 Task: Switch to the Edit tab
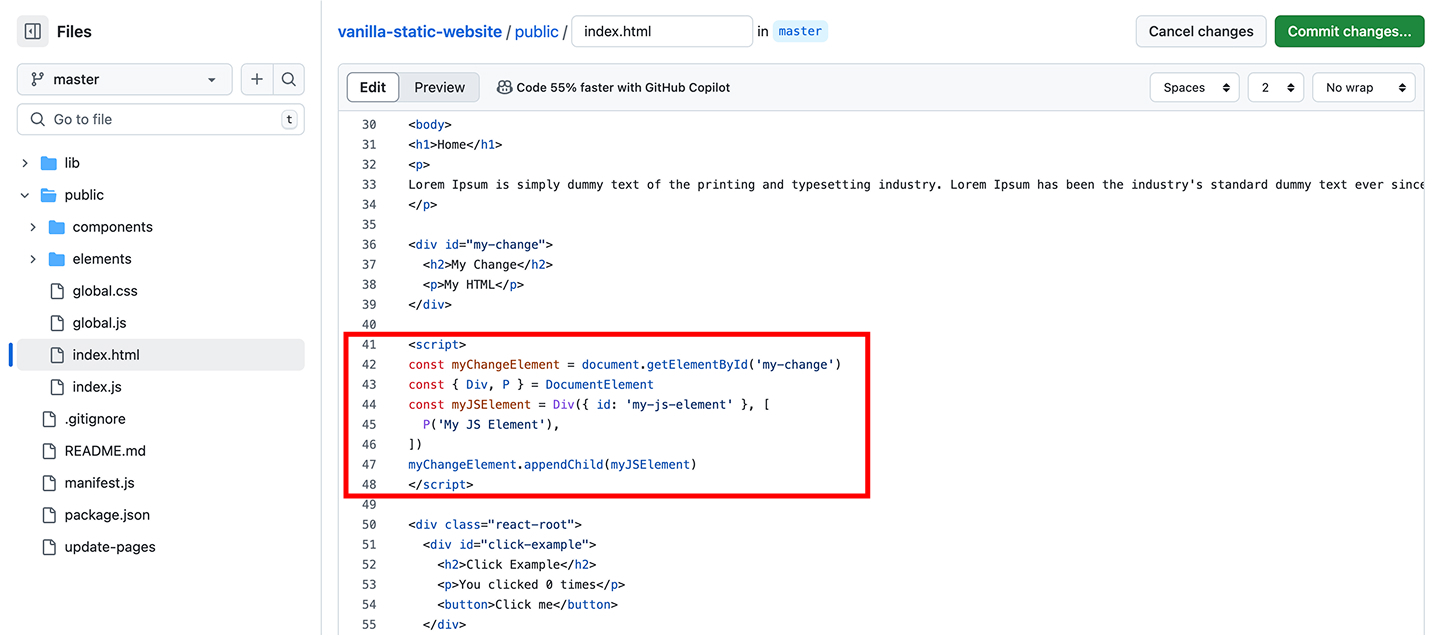(373, 87)
